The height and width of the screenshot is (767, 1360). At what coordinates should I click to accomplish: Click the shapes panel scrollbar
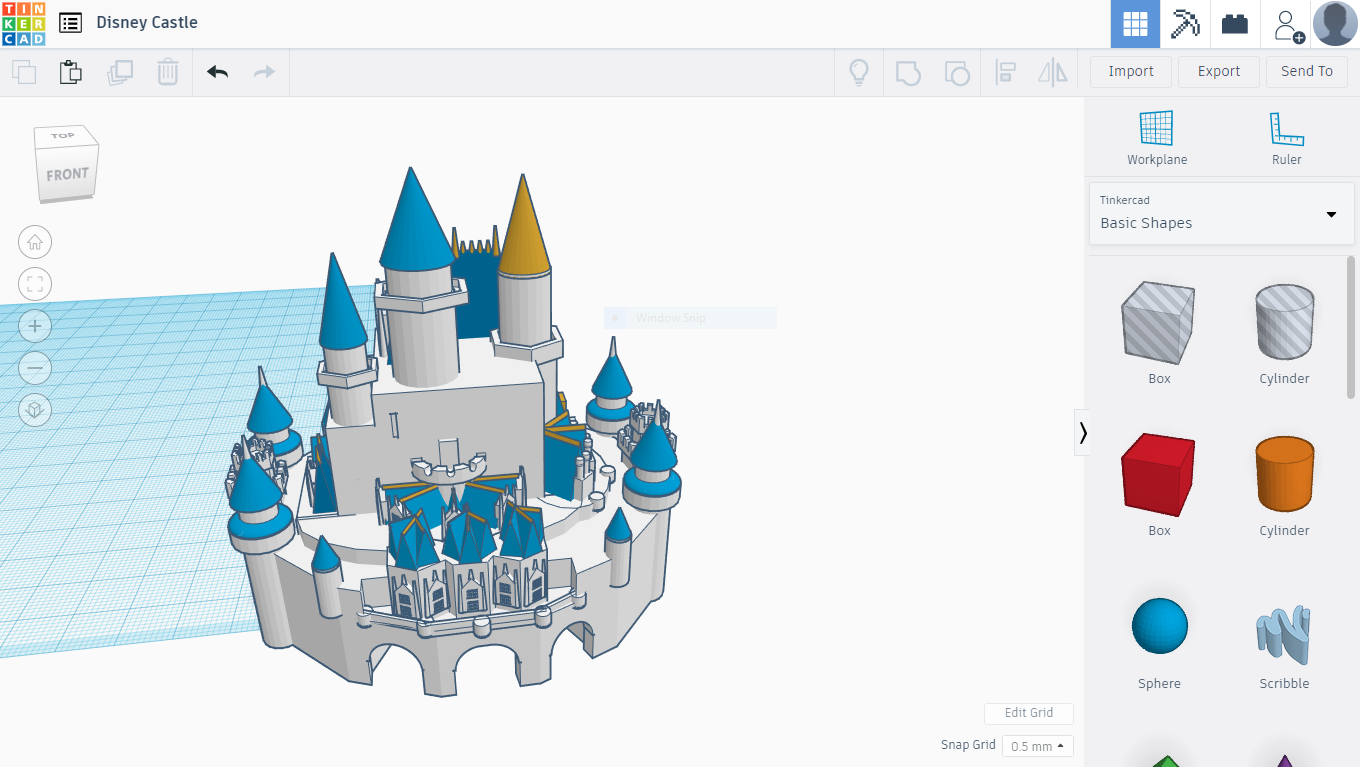tap(1351, 330)
